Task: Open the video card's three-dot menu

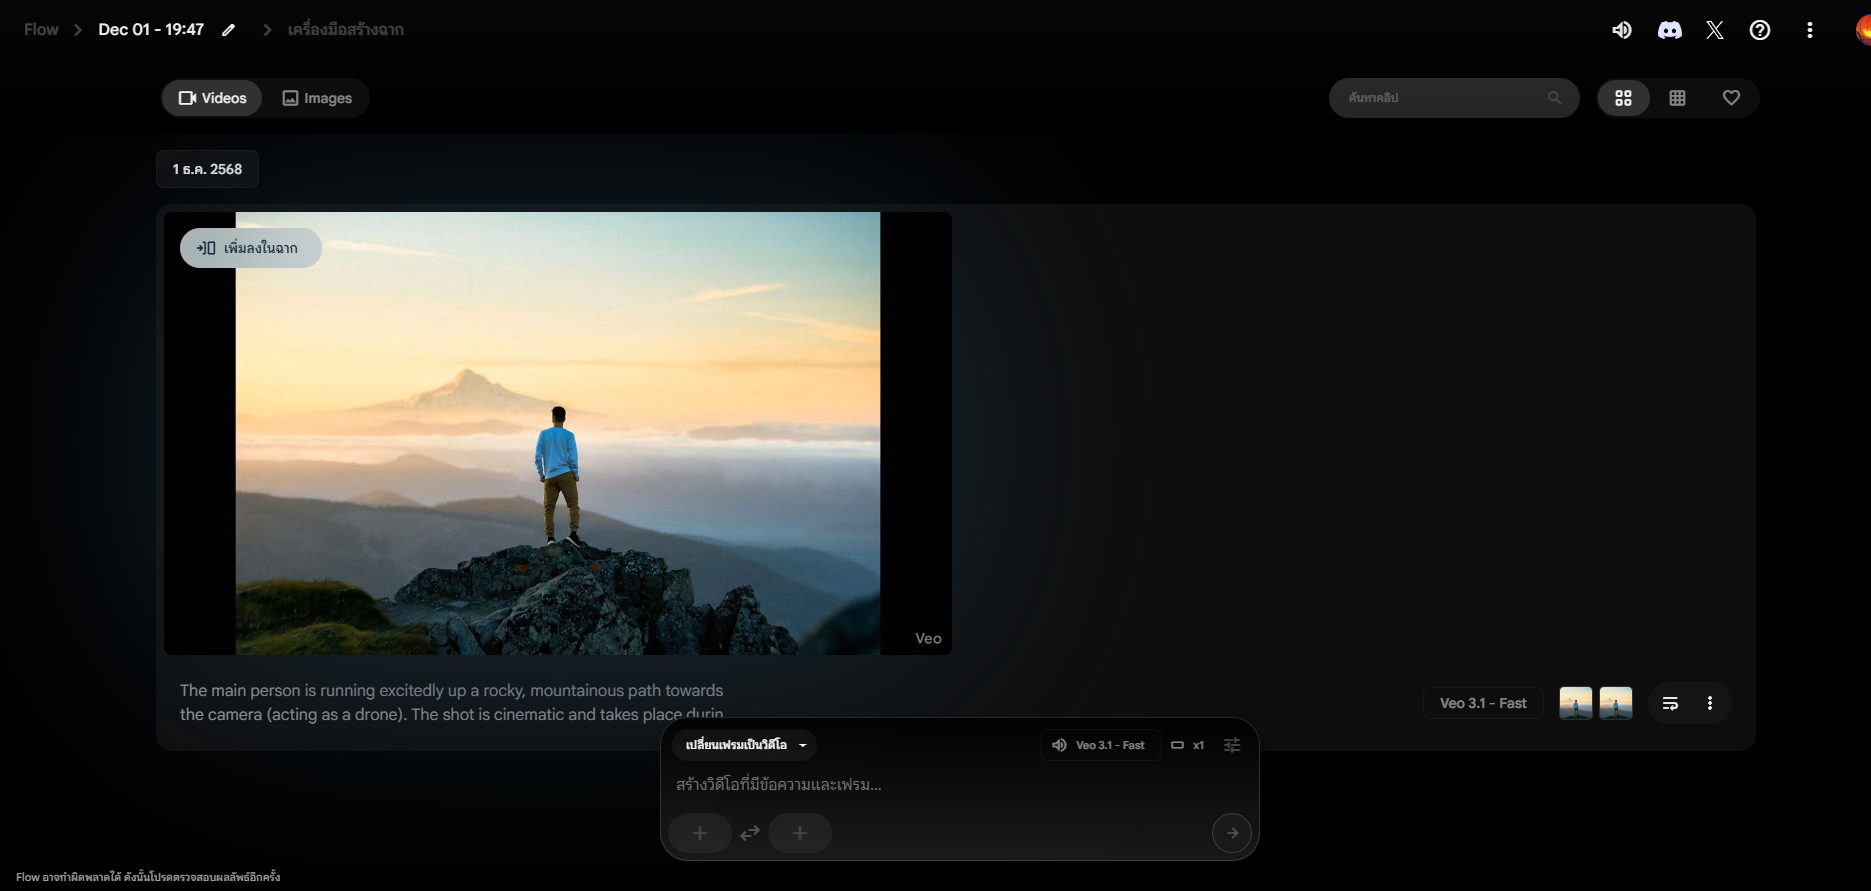Action: tap(1710, 703)
